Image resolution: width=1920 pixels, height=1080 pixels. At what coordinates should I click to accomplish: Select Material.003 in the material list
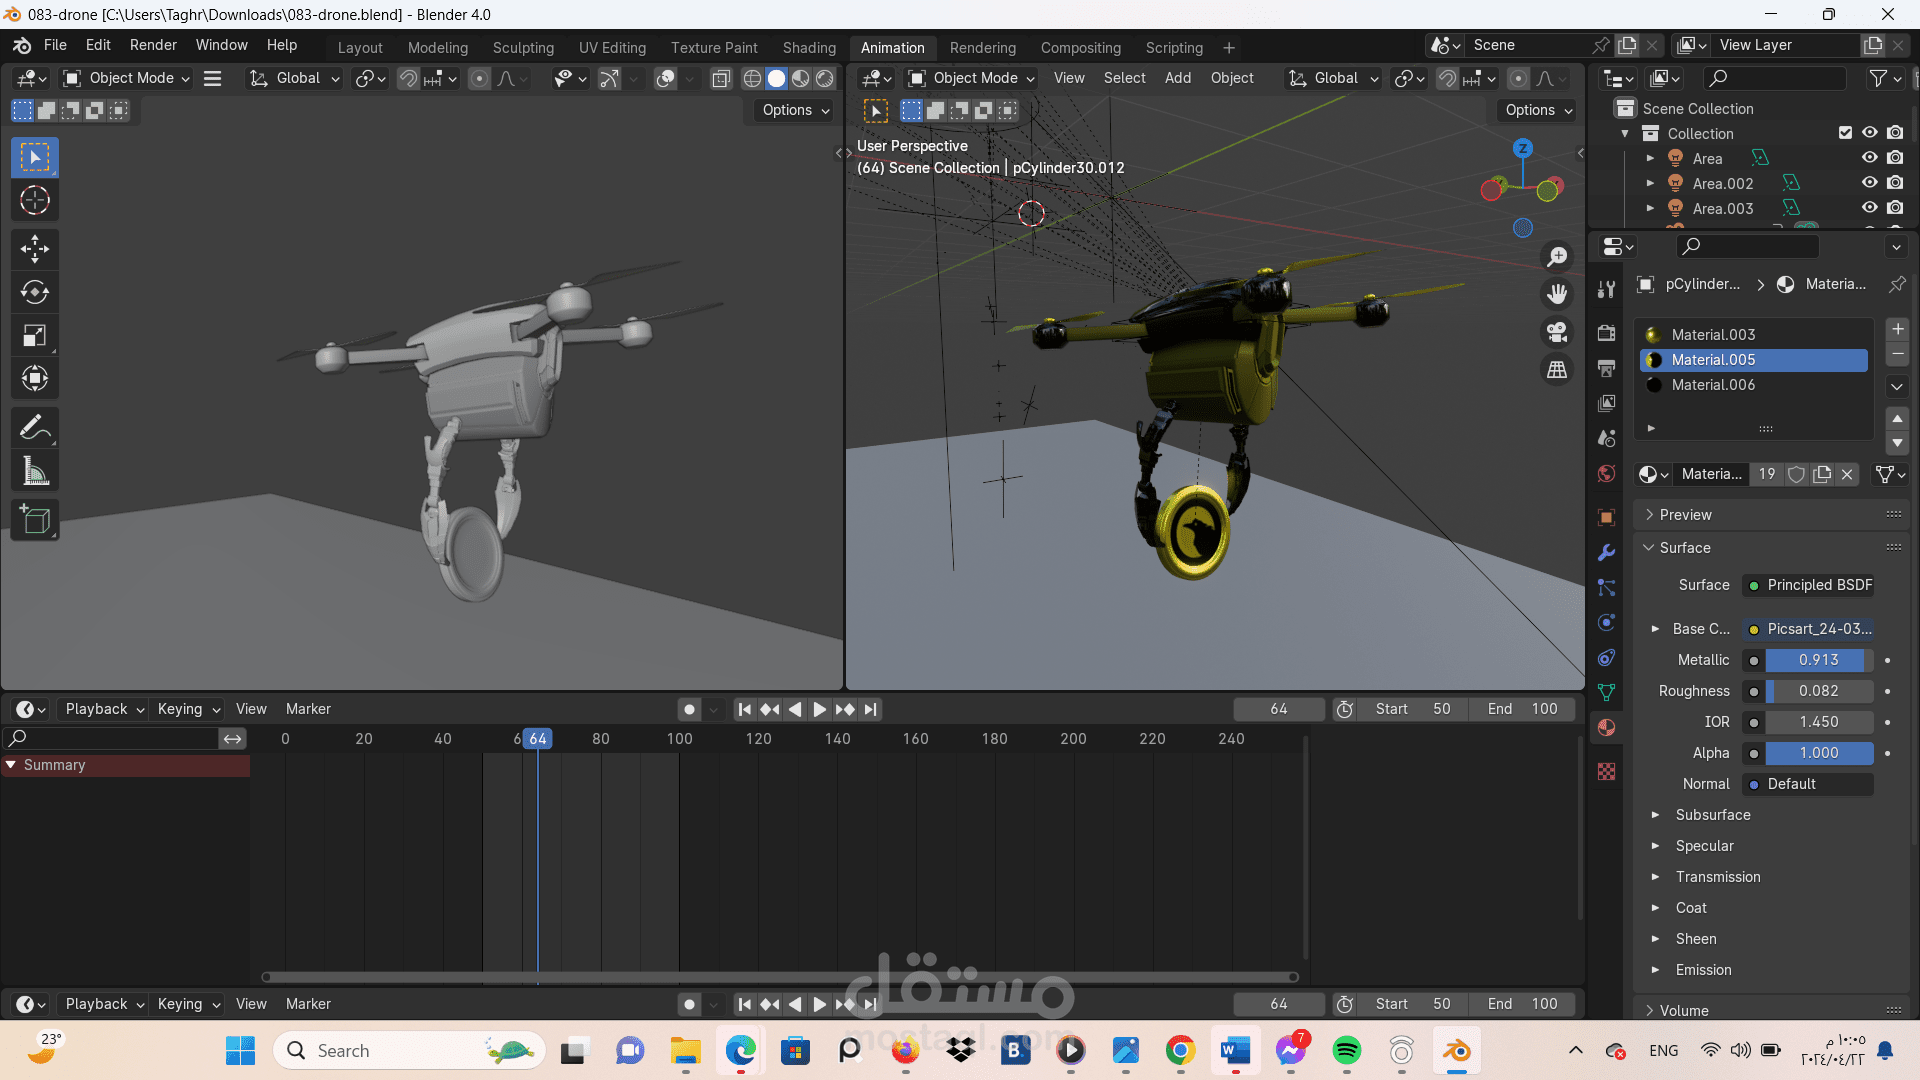coord(1713,335)
